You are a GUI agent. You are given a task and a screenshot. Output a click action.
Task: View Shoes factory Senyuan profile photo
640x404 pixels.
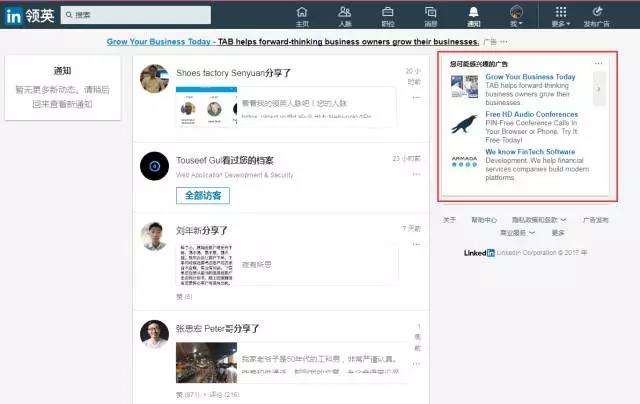154,79
